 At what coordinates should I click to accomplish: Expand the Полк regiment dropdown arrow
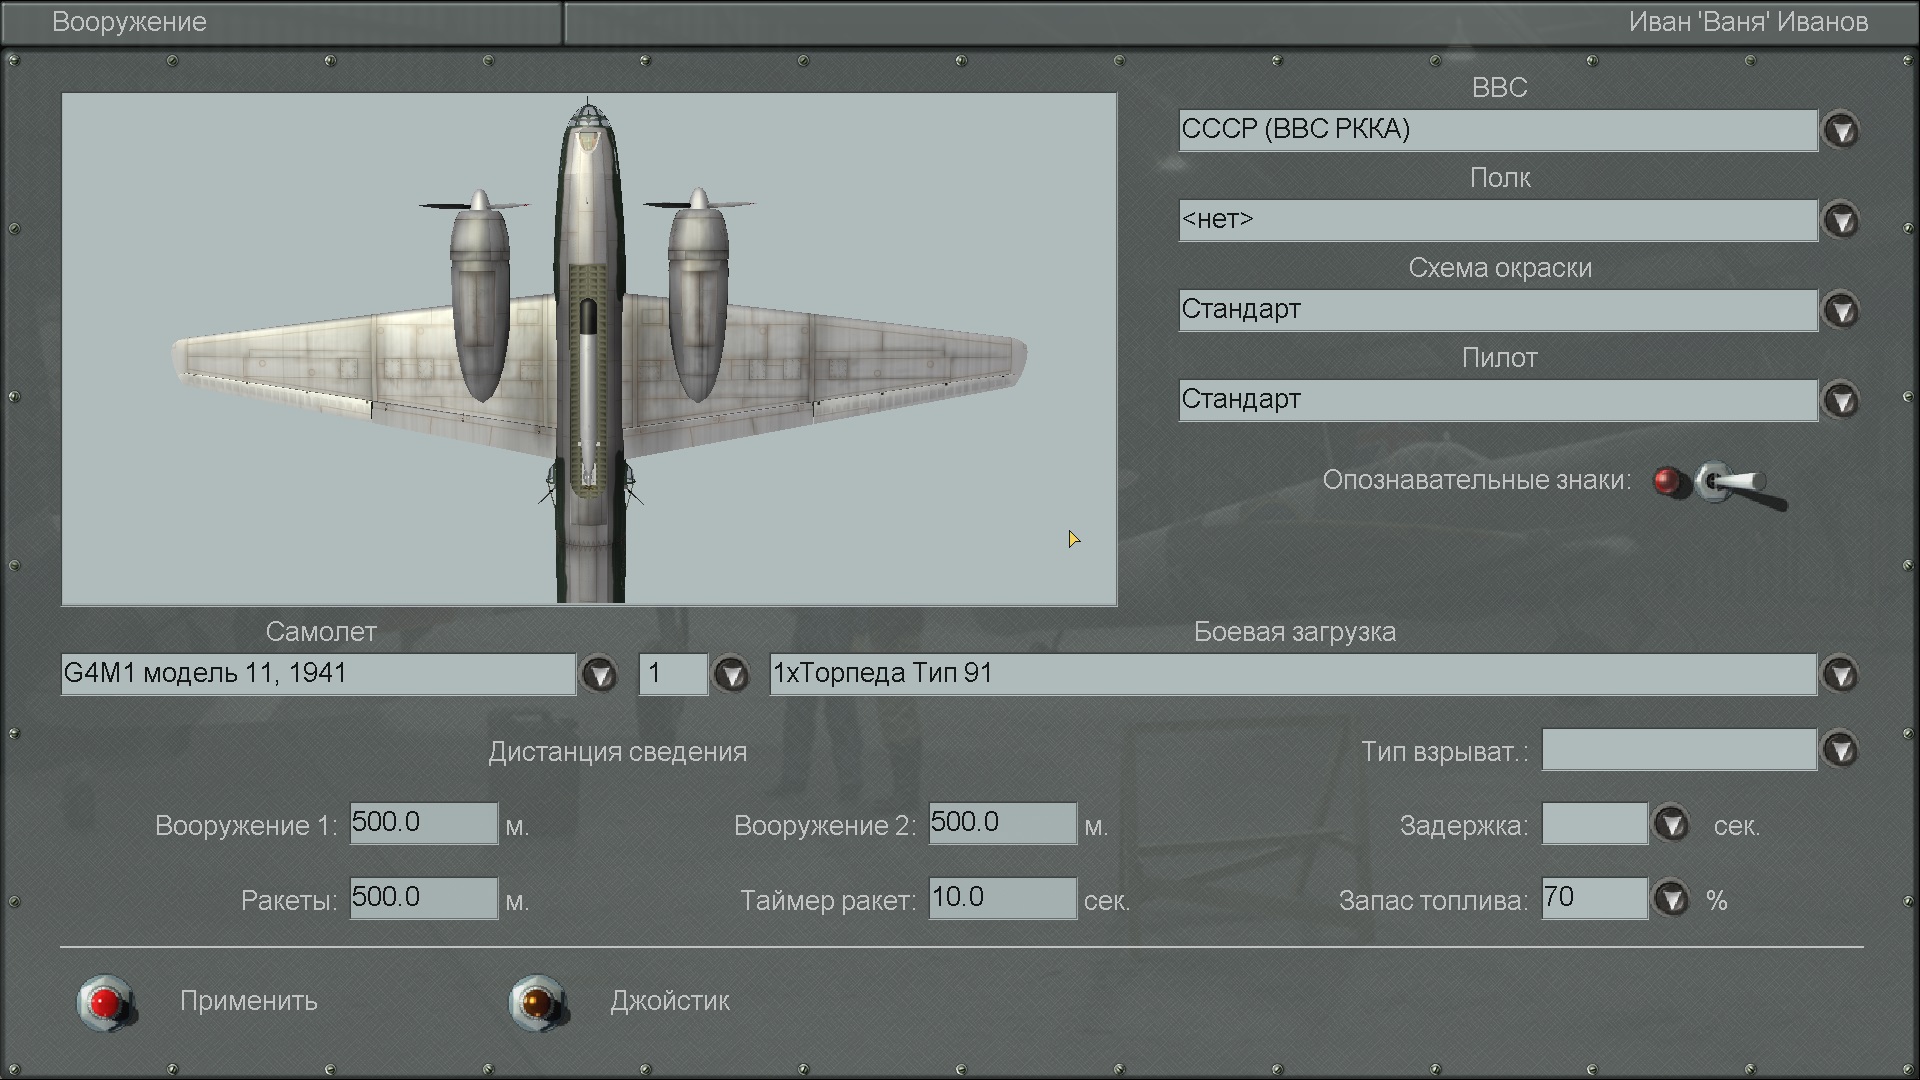click(x=1841, y=221)
